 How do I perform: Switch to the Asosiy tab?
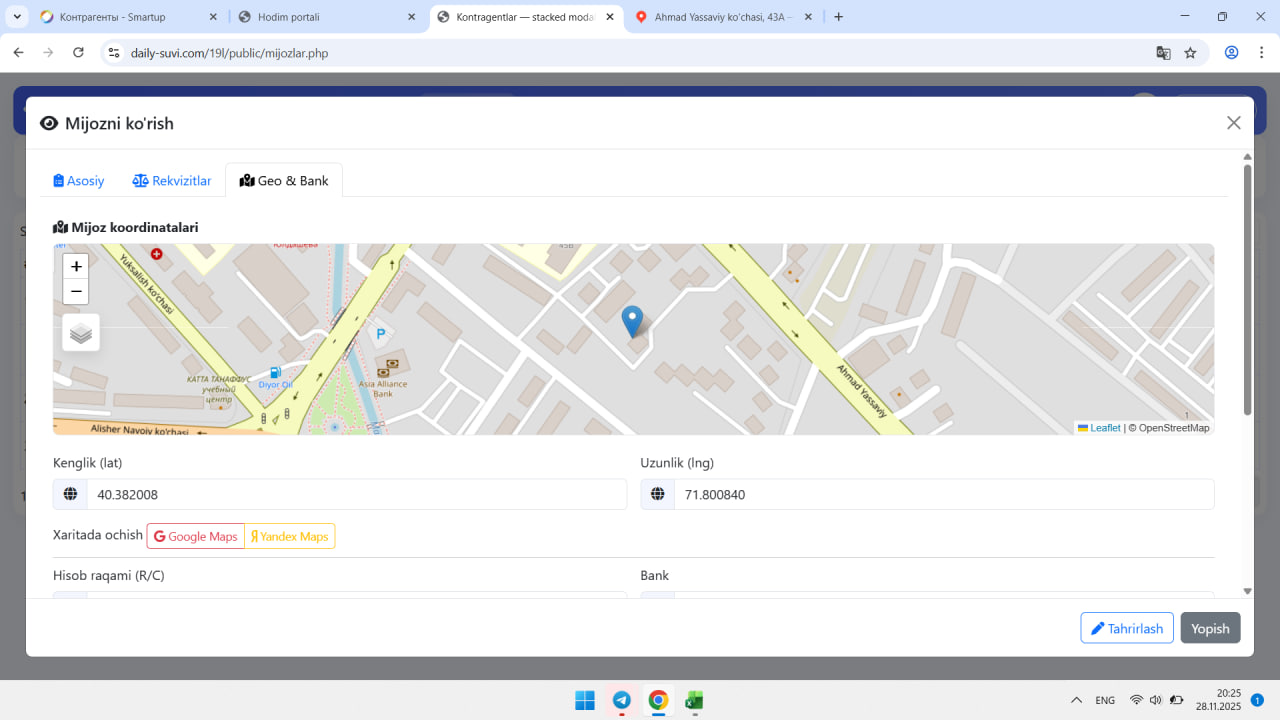point(79,181)
